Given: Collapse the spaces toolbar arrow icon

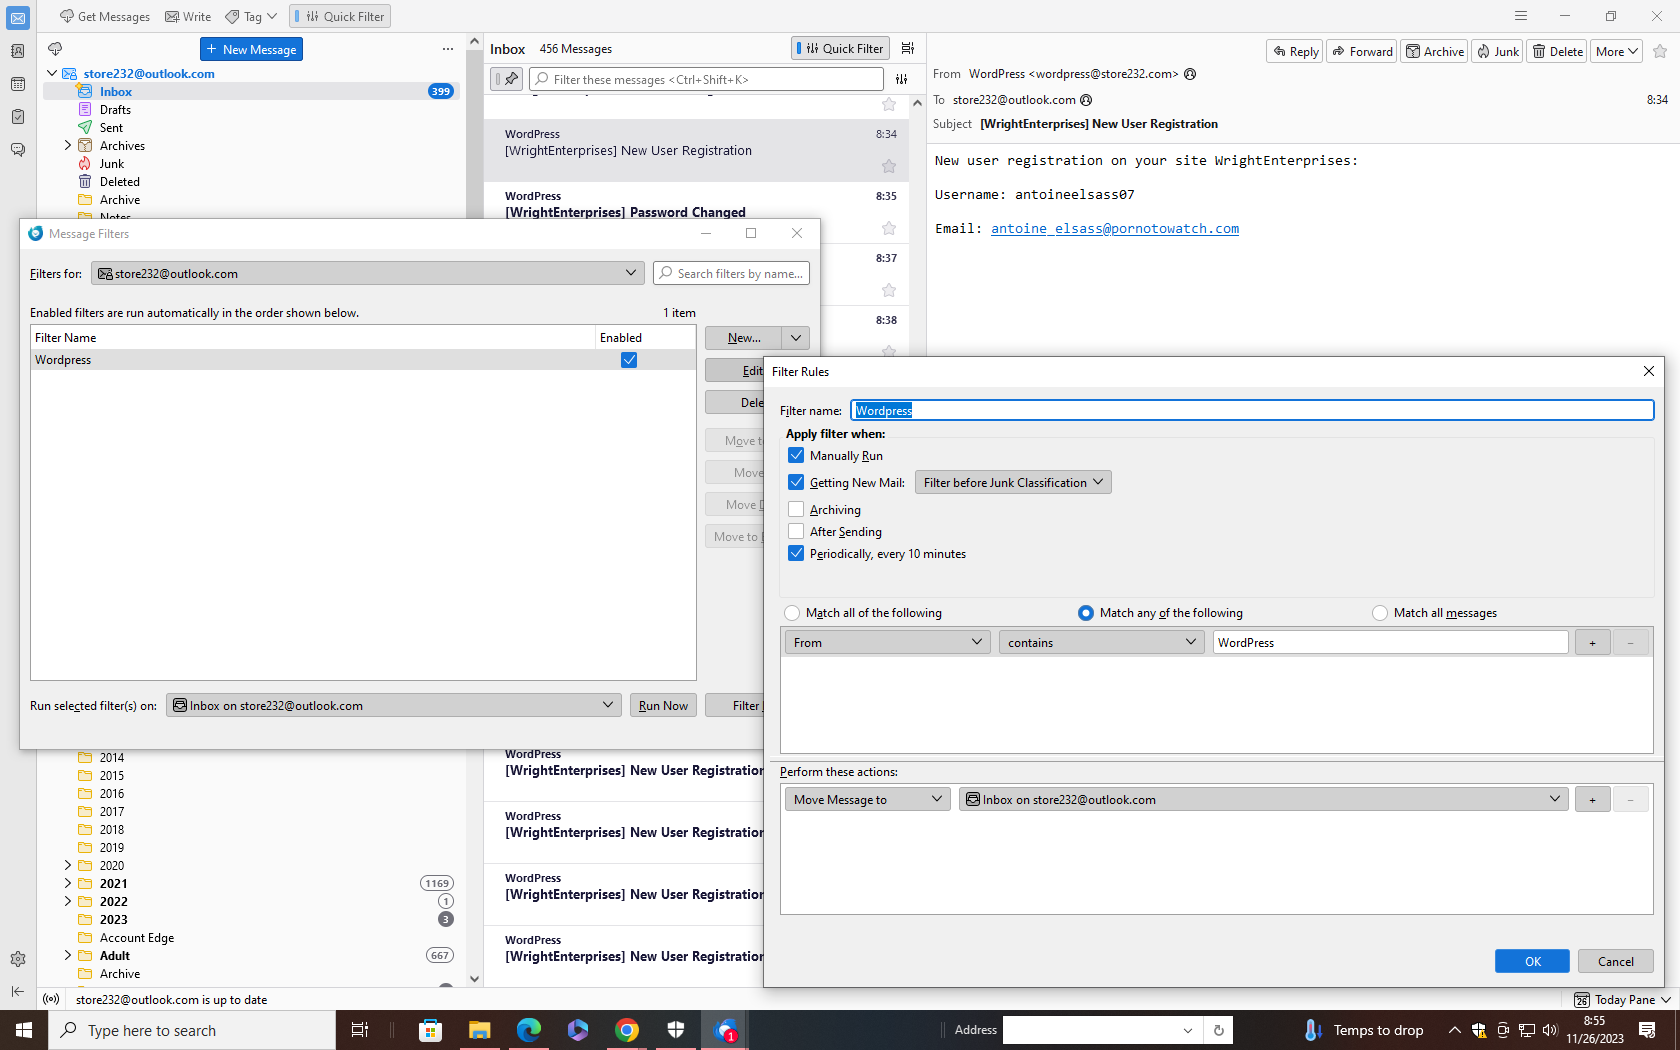Looking at the screenshot, I should click(18, 991).
